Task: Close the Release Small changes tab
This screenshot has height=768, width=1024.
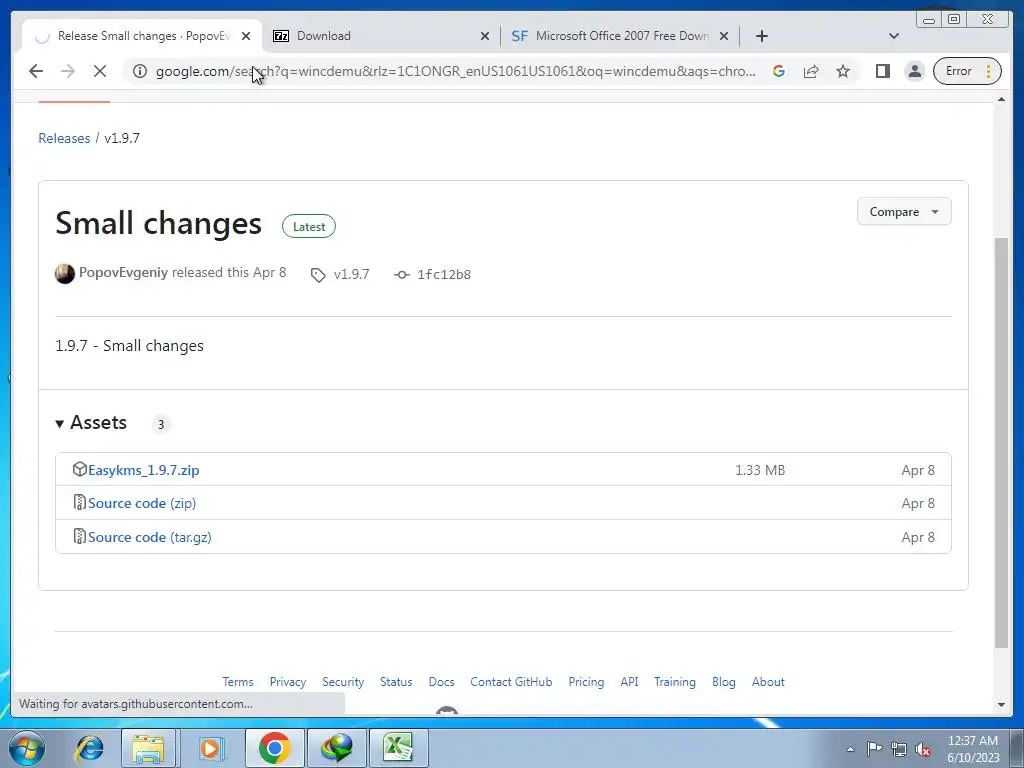Action: tap(246, 36)
